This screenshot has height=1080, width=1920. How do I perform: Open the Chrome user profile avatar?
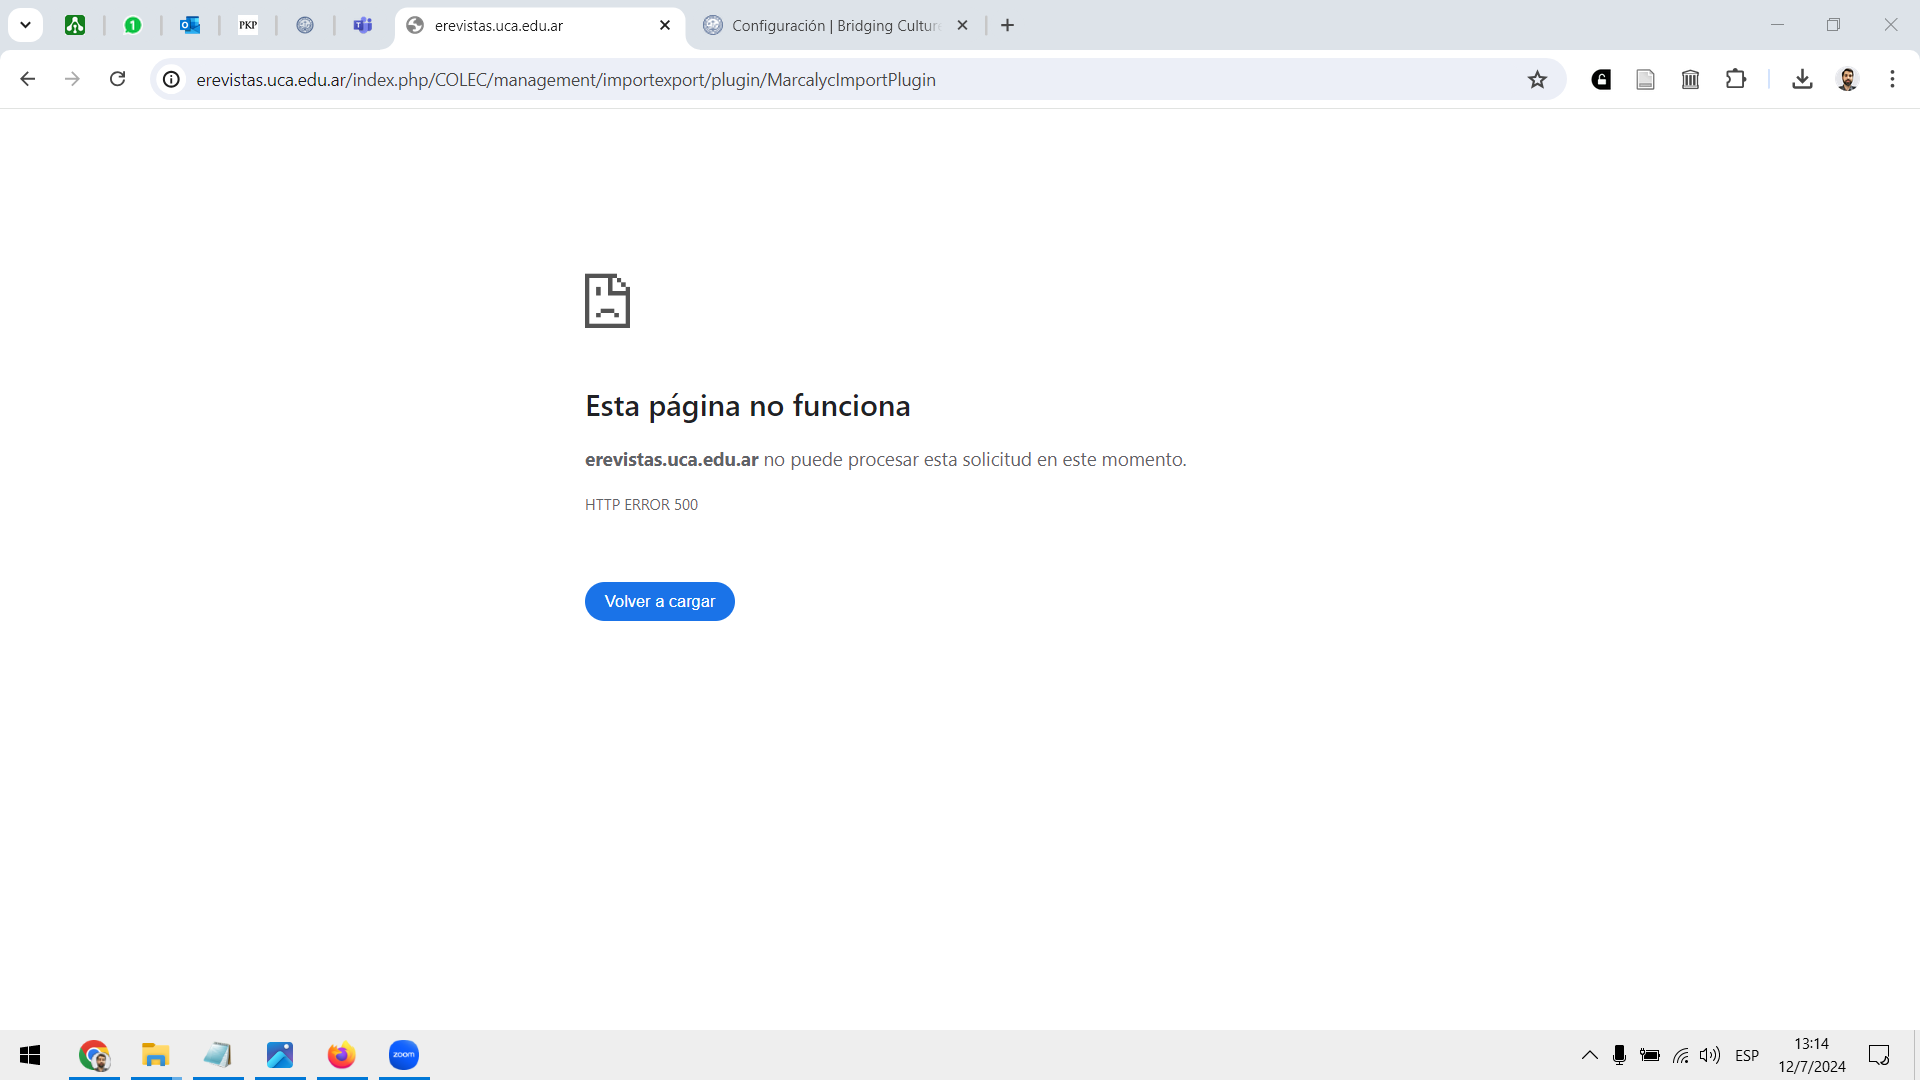point(1847,79)
